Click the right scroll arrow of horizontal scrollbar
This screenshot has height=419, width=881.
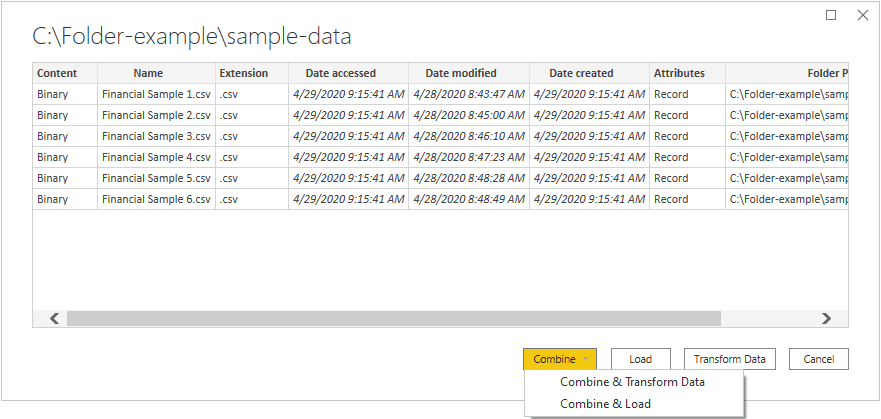pos(826,318)
